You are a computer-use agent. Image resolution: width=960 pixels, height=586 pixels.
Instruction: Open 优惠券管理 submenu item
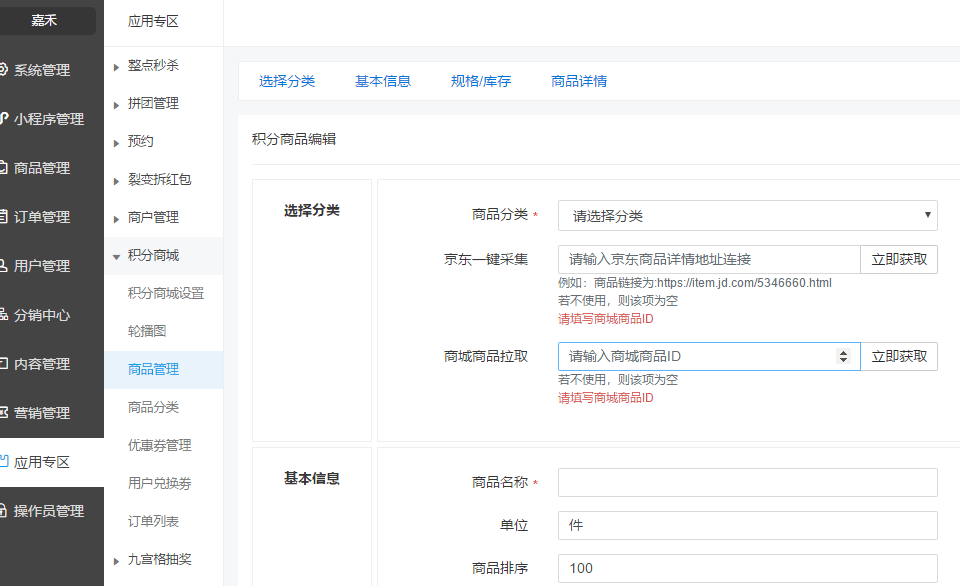tap(159, 445)
